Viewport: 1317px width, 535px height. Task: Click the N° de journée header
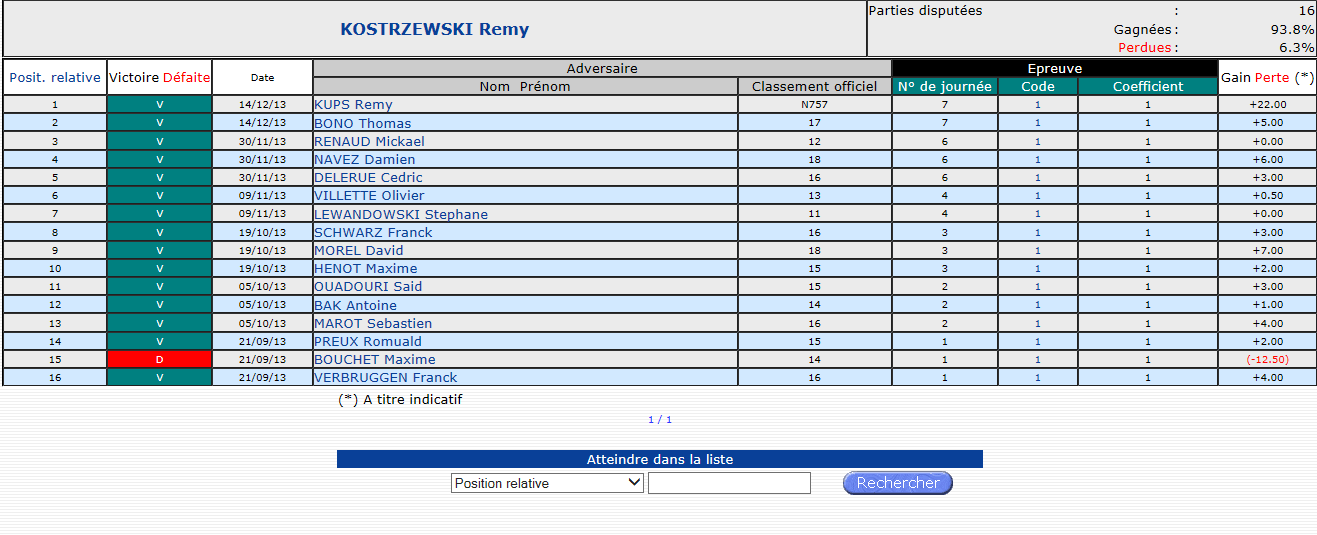pos(944,86)
